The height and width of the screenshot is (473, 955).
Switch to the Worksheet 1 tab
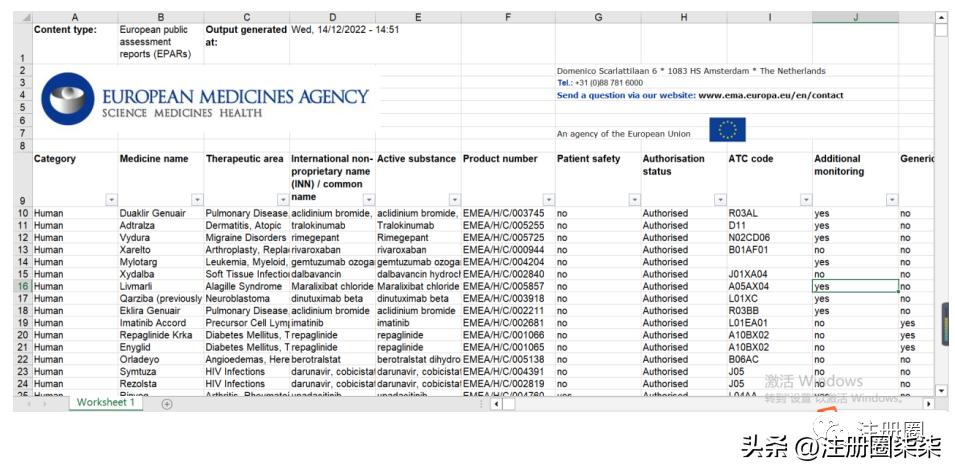coord(105,403)
